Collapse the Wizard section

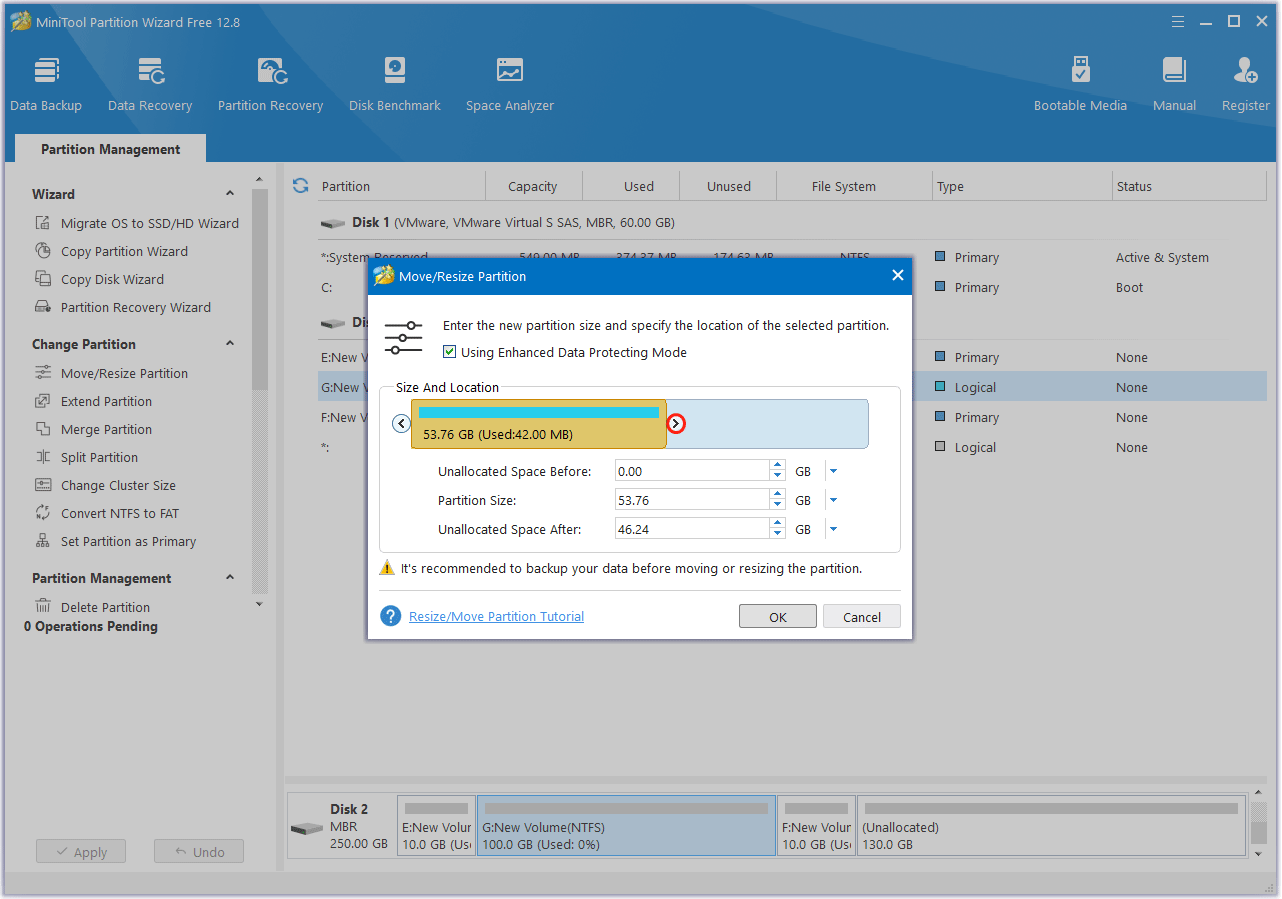pos(230,194)
